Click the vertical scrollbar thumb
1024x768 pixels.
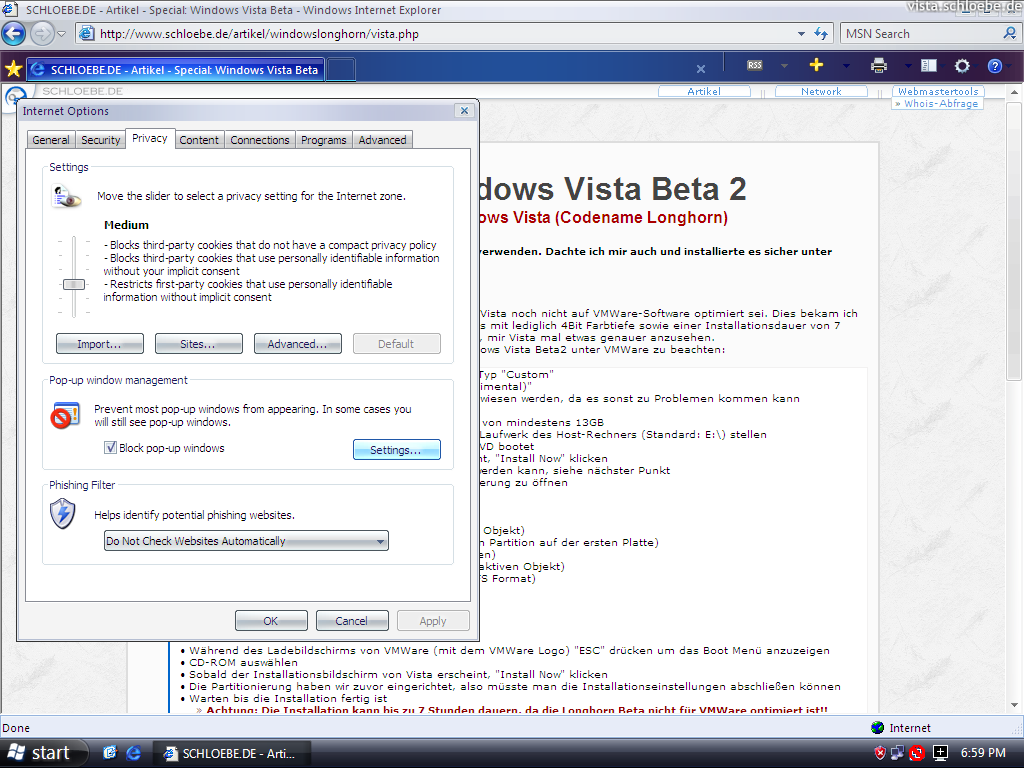[1014, 240]
